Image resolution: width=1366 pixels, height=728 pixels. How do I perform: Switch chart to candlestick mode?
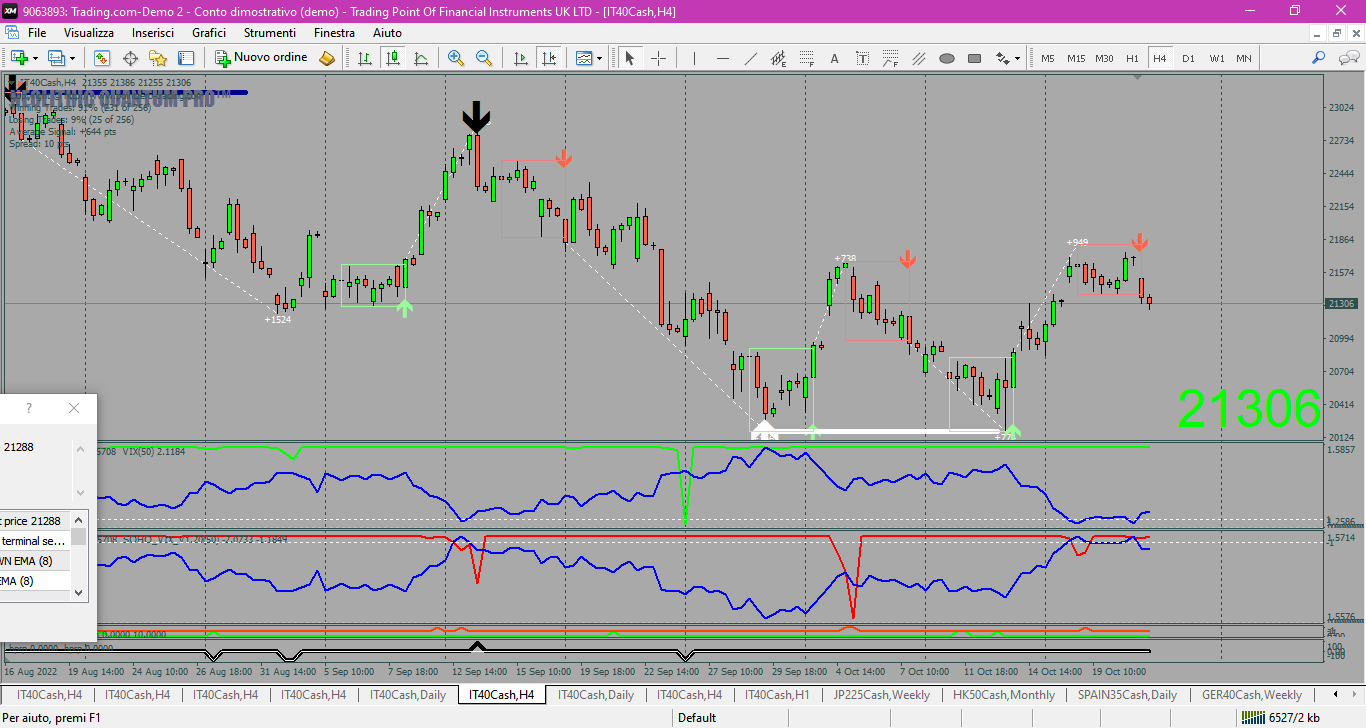pos(393,58)
